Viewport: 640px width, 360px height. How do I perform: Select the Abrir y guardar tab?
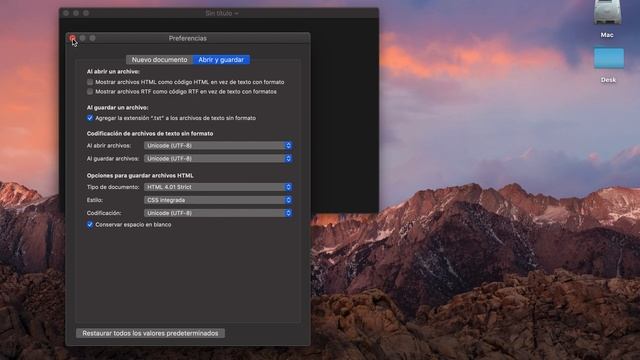point(221,60)
